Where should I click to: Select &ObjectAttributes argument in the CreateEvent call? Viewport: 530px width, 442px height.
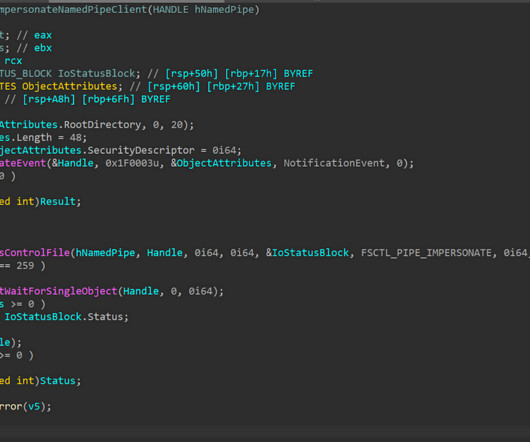(x=221, y=163)
